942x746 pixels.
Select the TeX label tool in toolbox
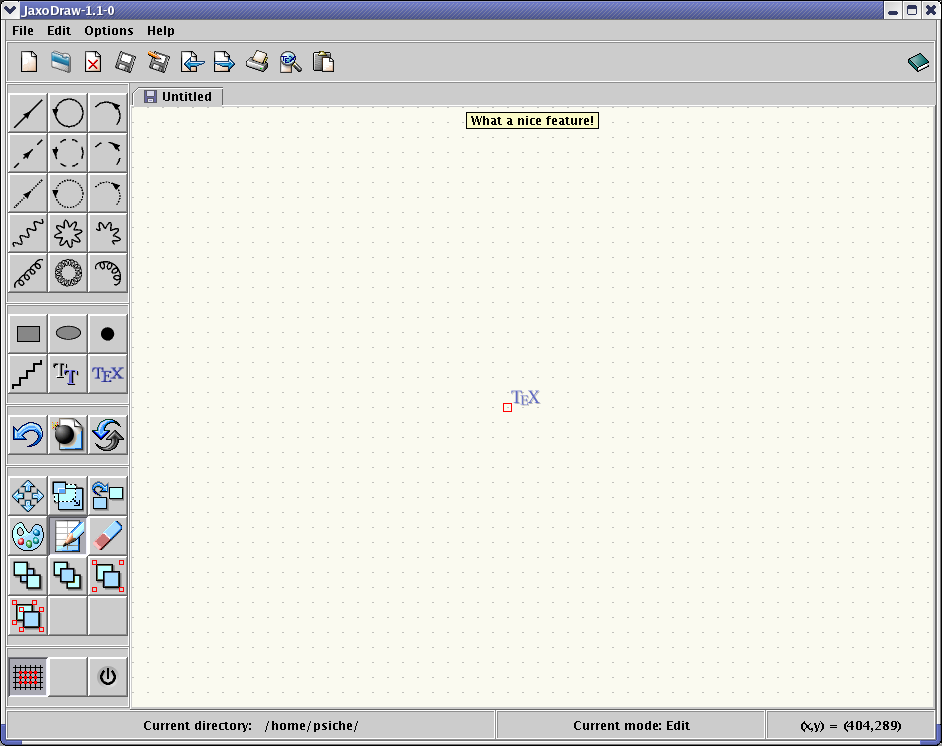[x=108, y=374]
